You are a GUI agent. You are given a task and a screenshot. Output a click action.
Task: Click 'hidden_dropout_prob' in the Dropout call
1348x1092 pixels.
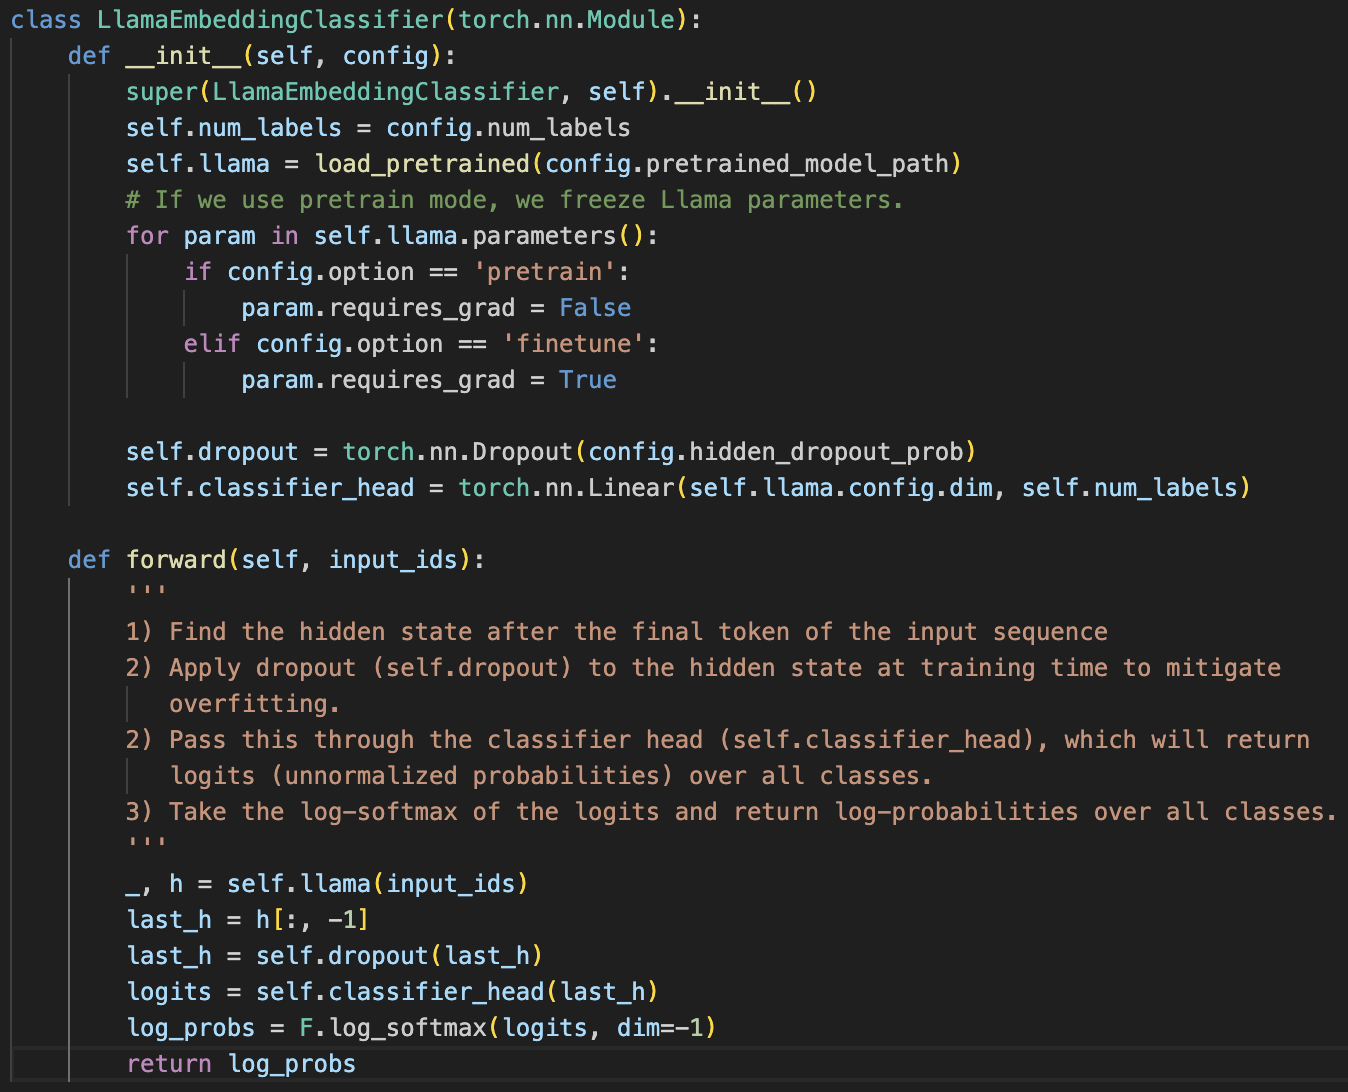point(825,451)
